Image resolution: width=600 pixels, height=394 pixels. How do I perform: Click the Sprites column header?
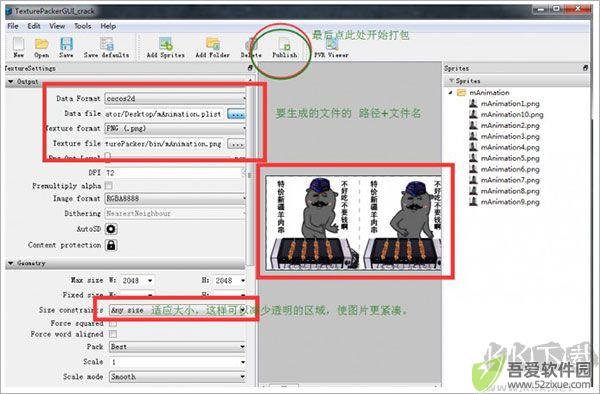tap(517, 81)
